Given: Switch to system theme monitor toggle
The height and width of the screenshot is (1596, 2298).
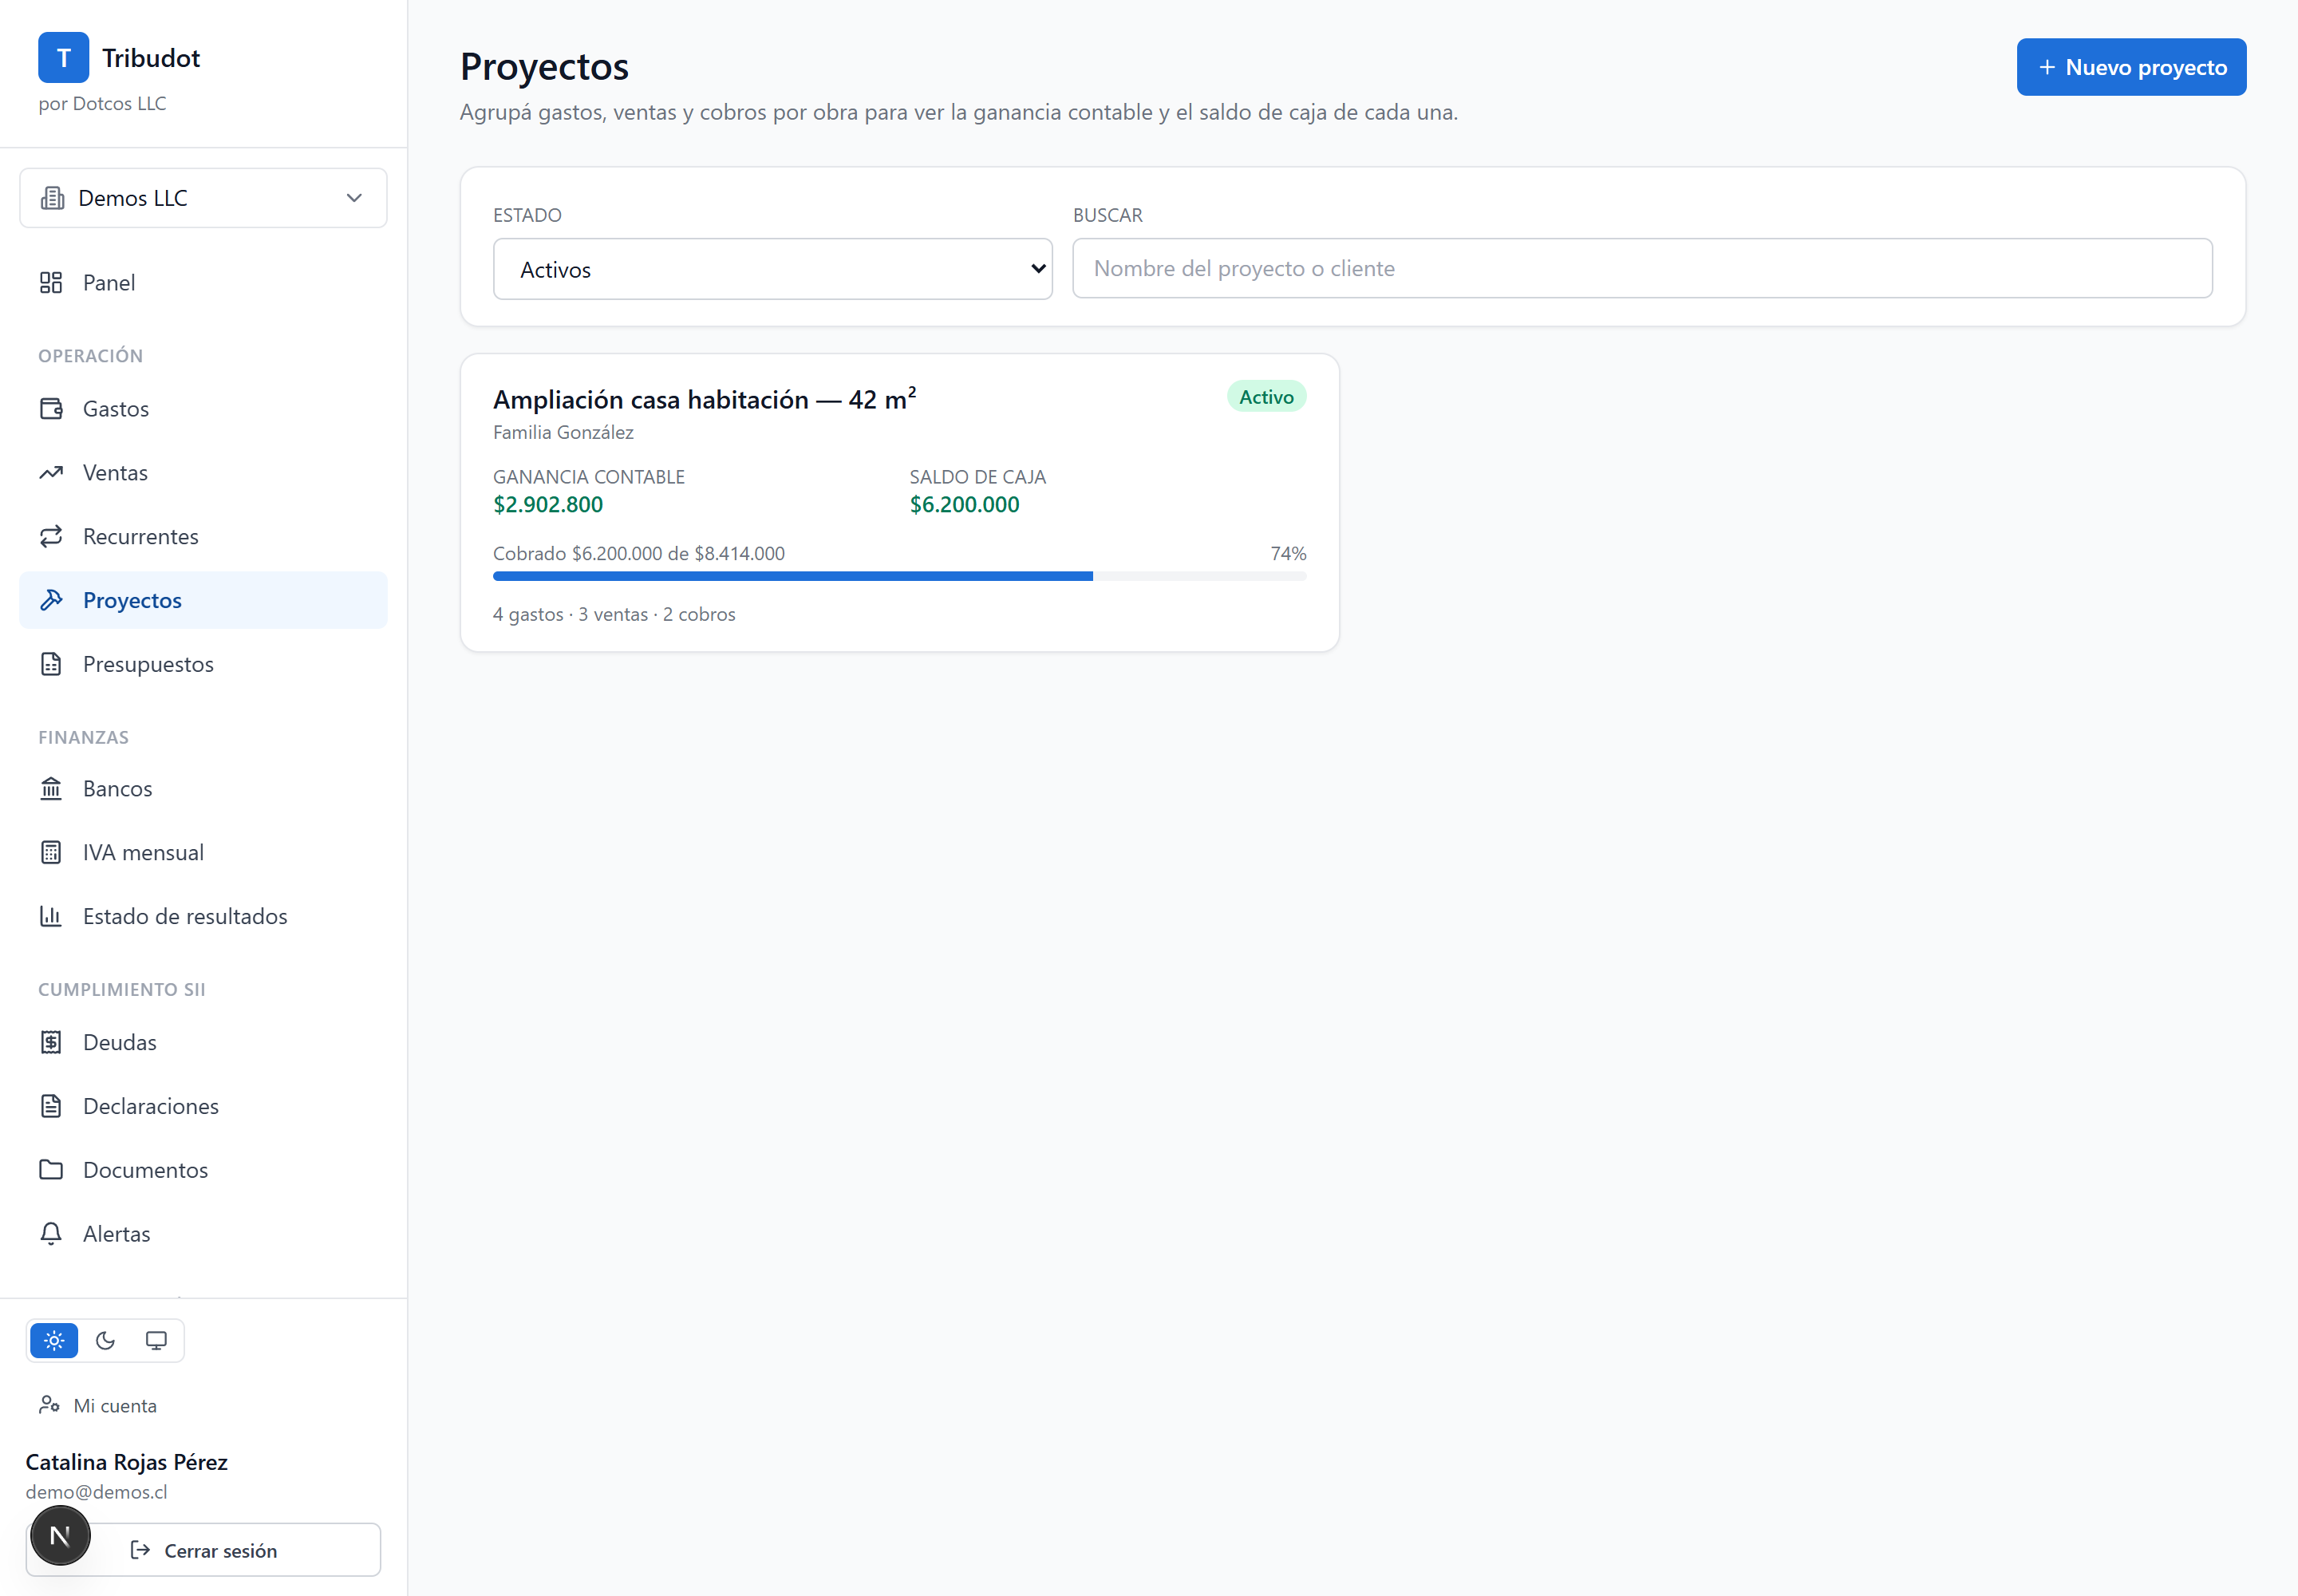Looking at the screenshot, I should (x=156, y=1341).
